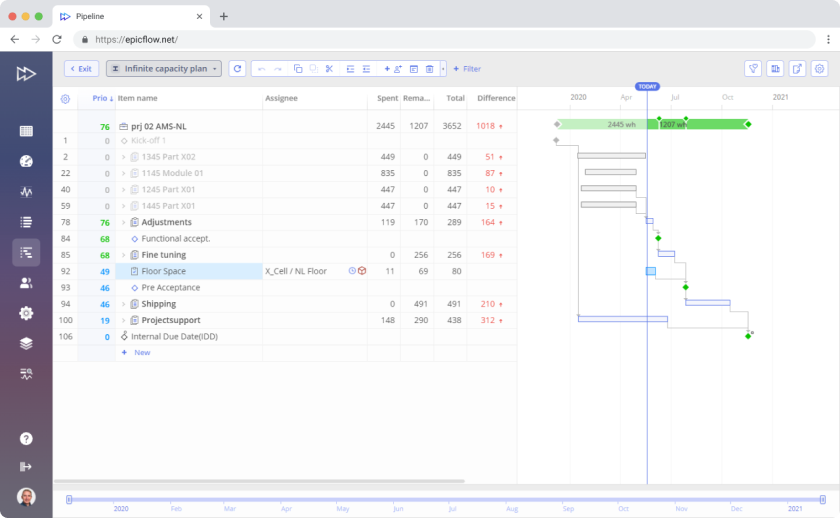This screenshot has height=518, width=840.
Task: Expand the 1345 Part X02 row
Action: point(123,157)
